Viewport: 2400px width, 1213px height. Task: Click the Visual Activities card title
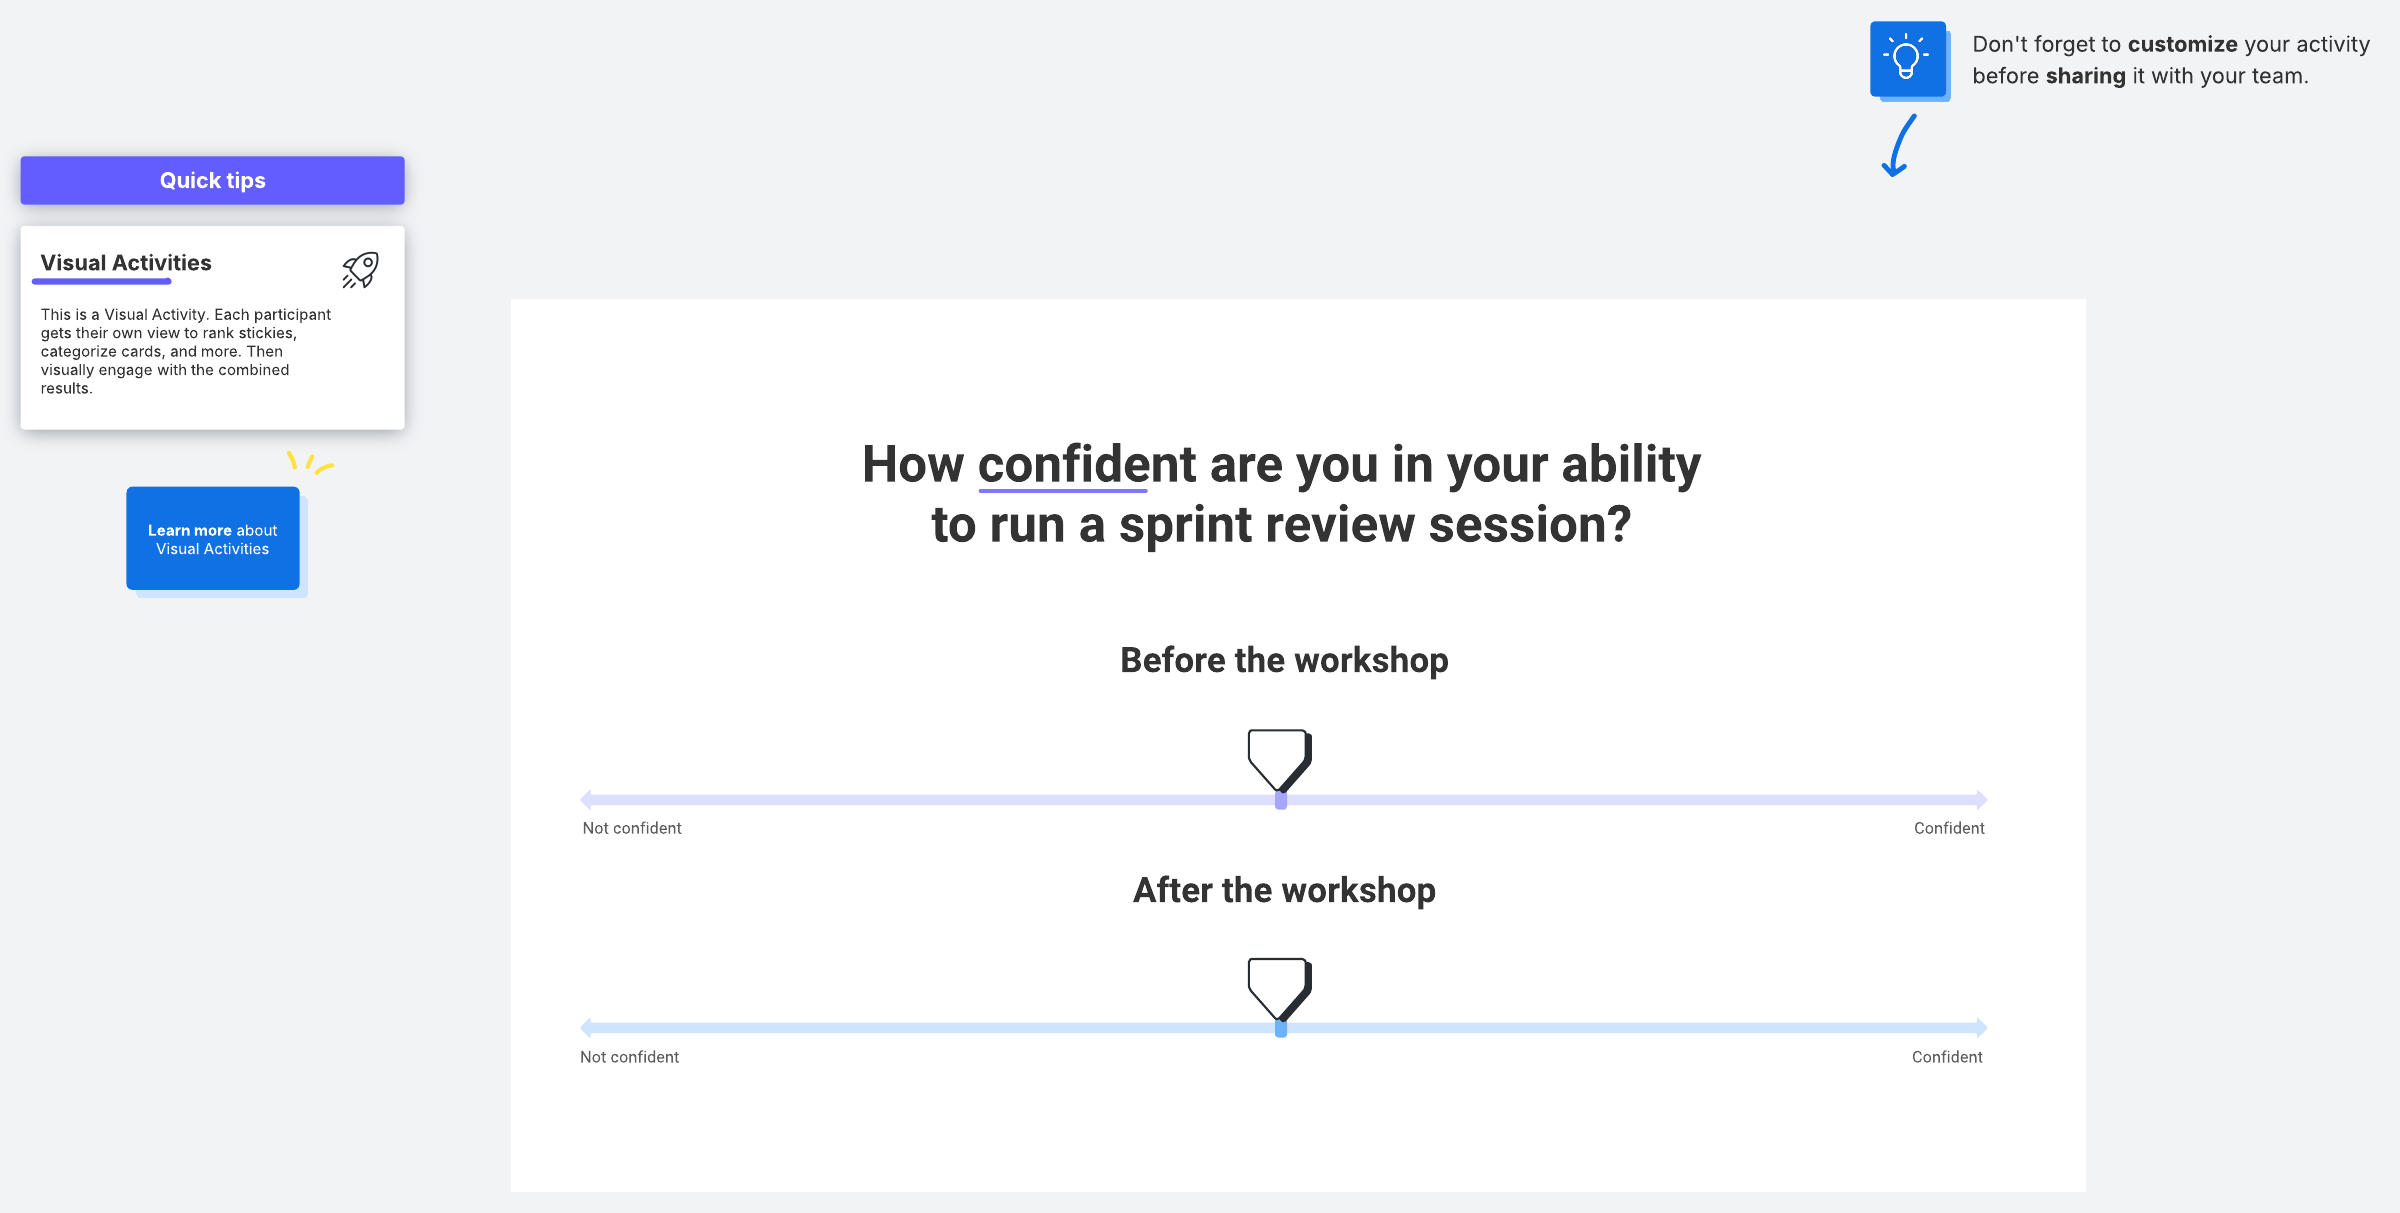126,263
